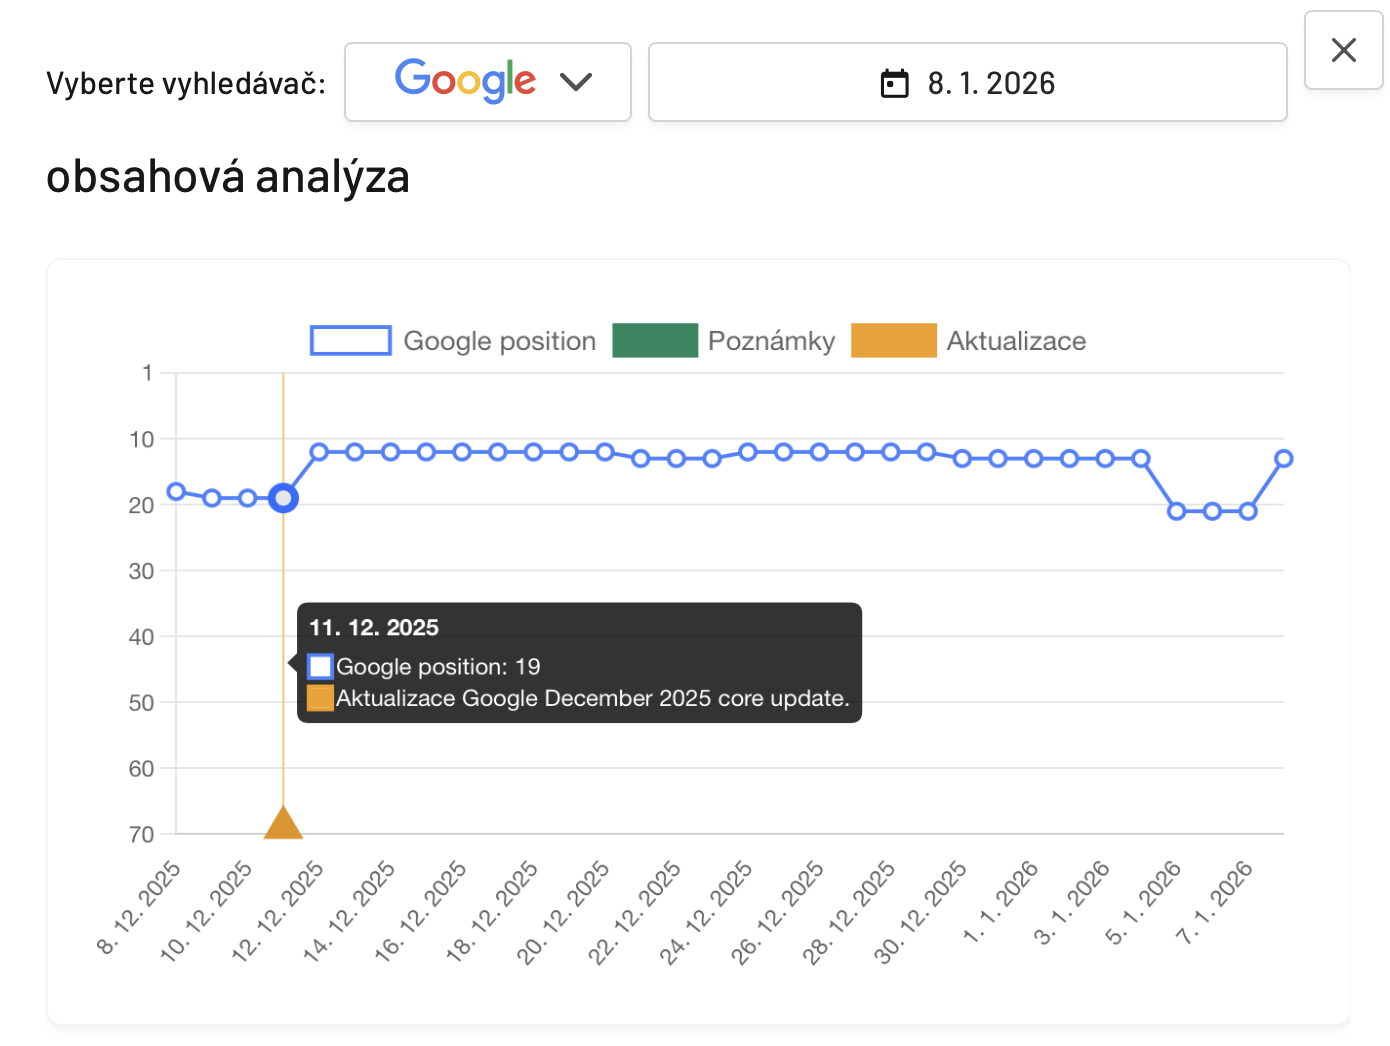Click the highlighted data point for 11. 12. 2025
This screenshot has width=1390, height=1046.
tap(282, 498)
